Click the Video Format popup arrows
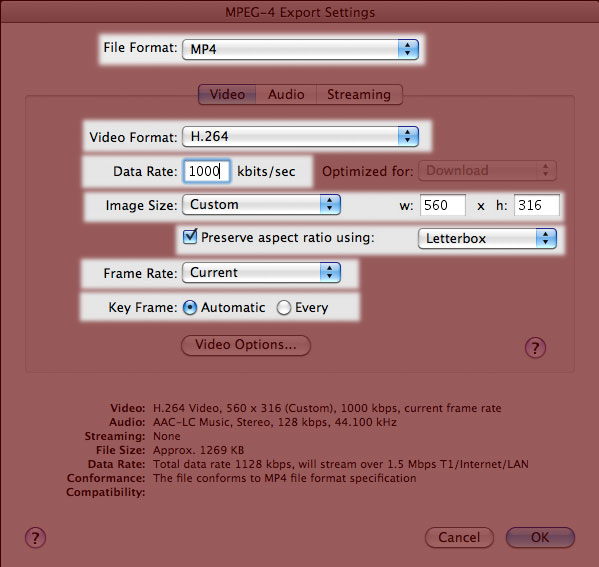 pyautogui.click(x=408, y=136)
